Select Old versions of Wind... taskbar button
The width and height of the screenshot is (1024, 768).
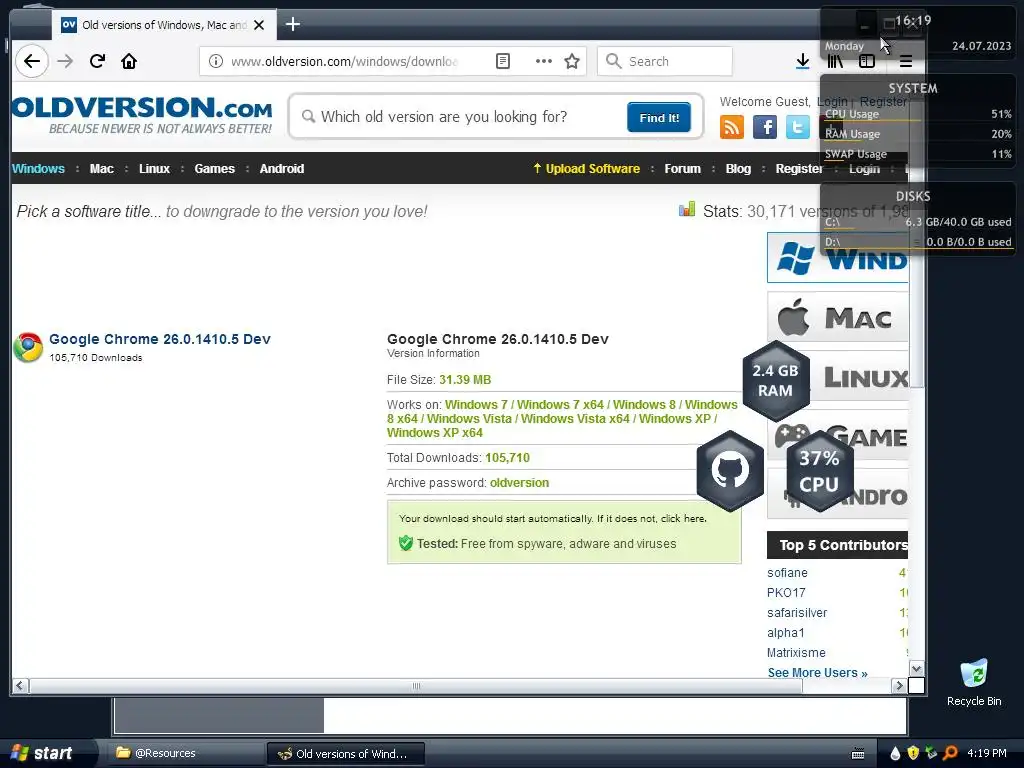pos(345,754)
